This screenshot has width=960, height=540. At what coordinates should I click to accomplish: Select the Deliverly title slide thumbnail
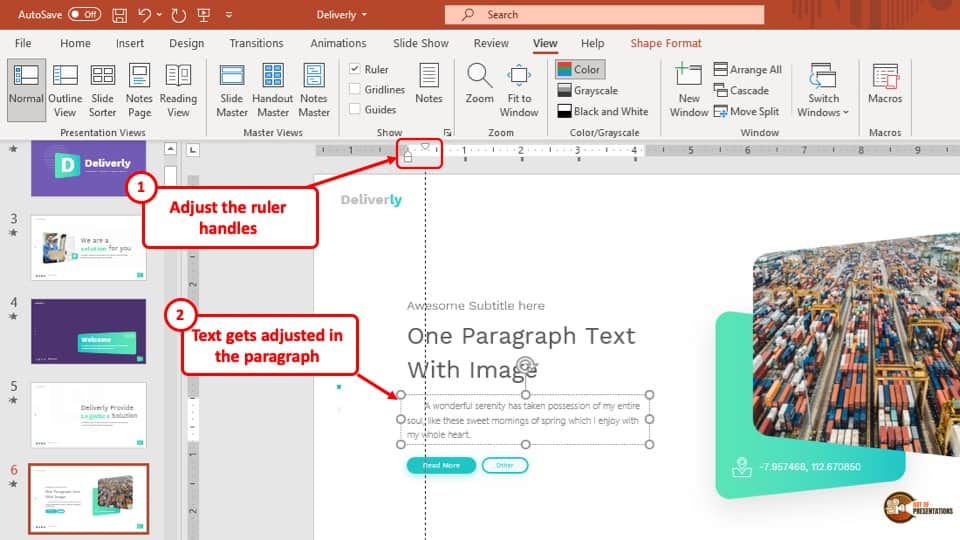point(89,168)
